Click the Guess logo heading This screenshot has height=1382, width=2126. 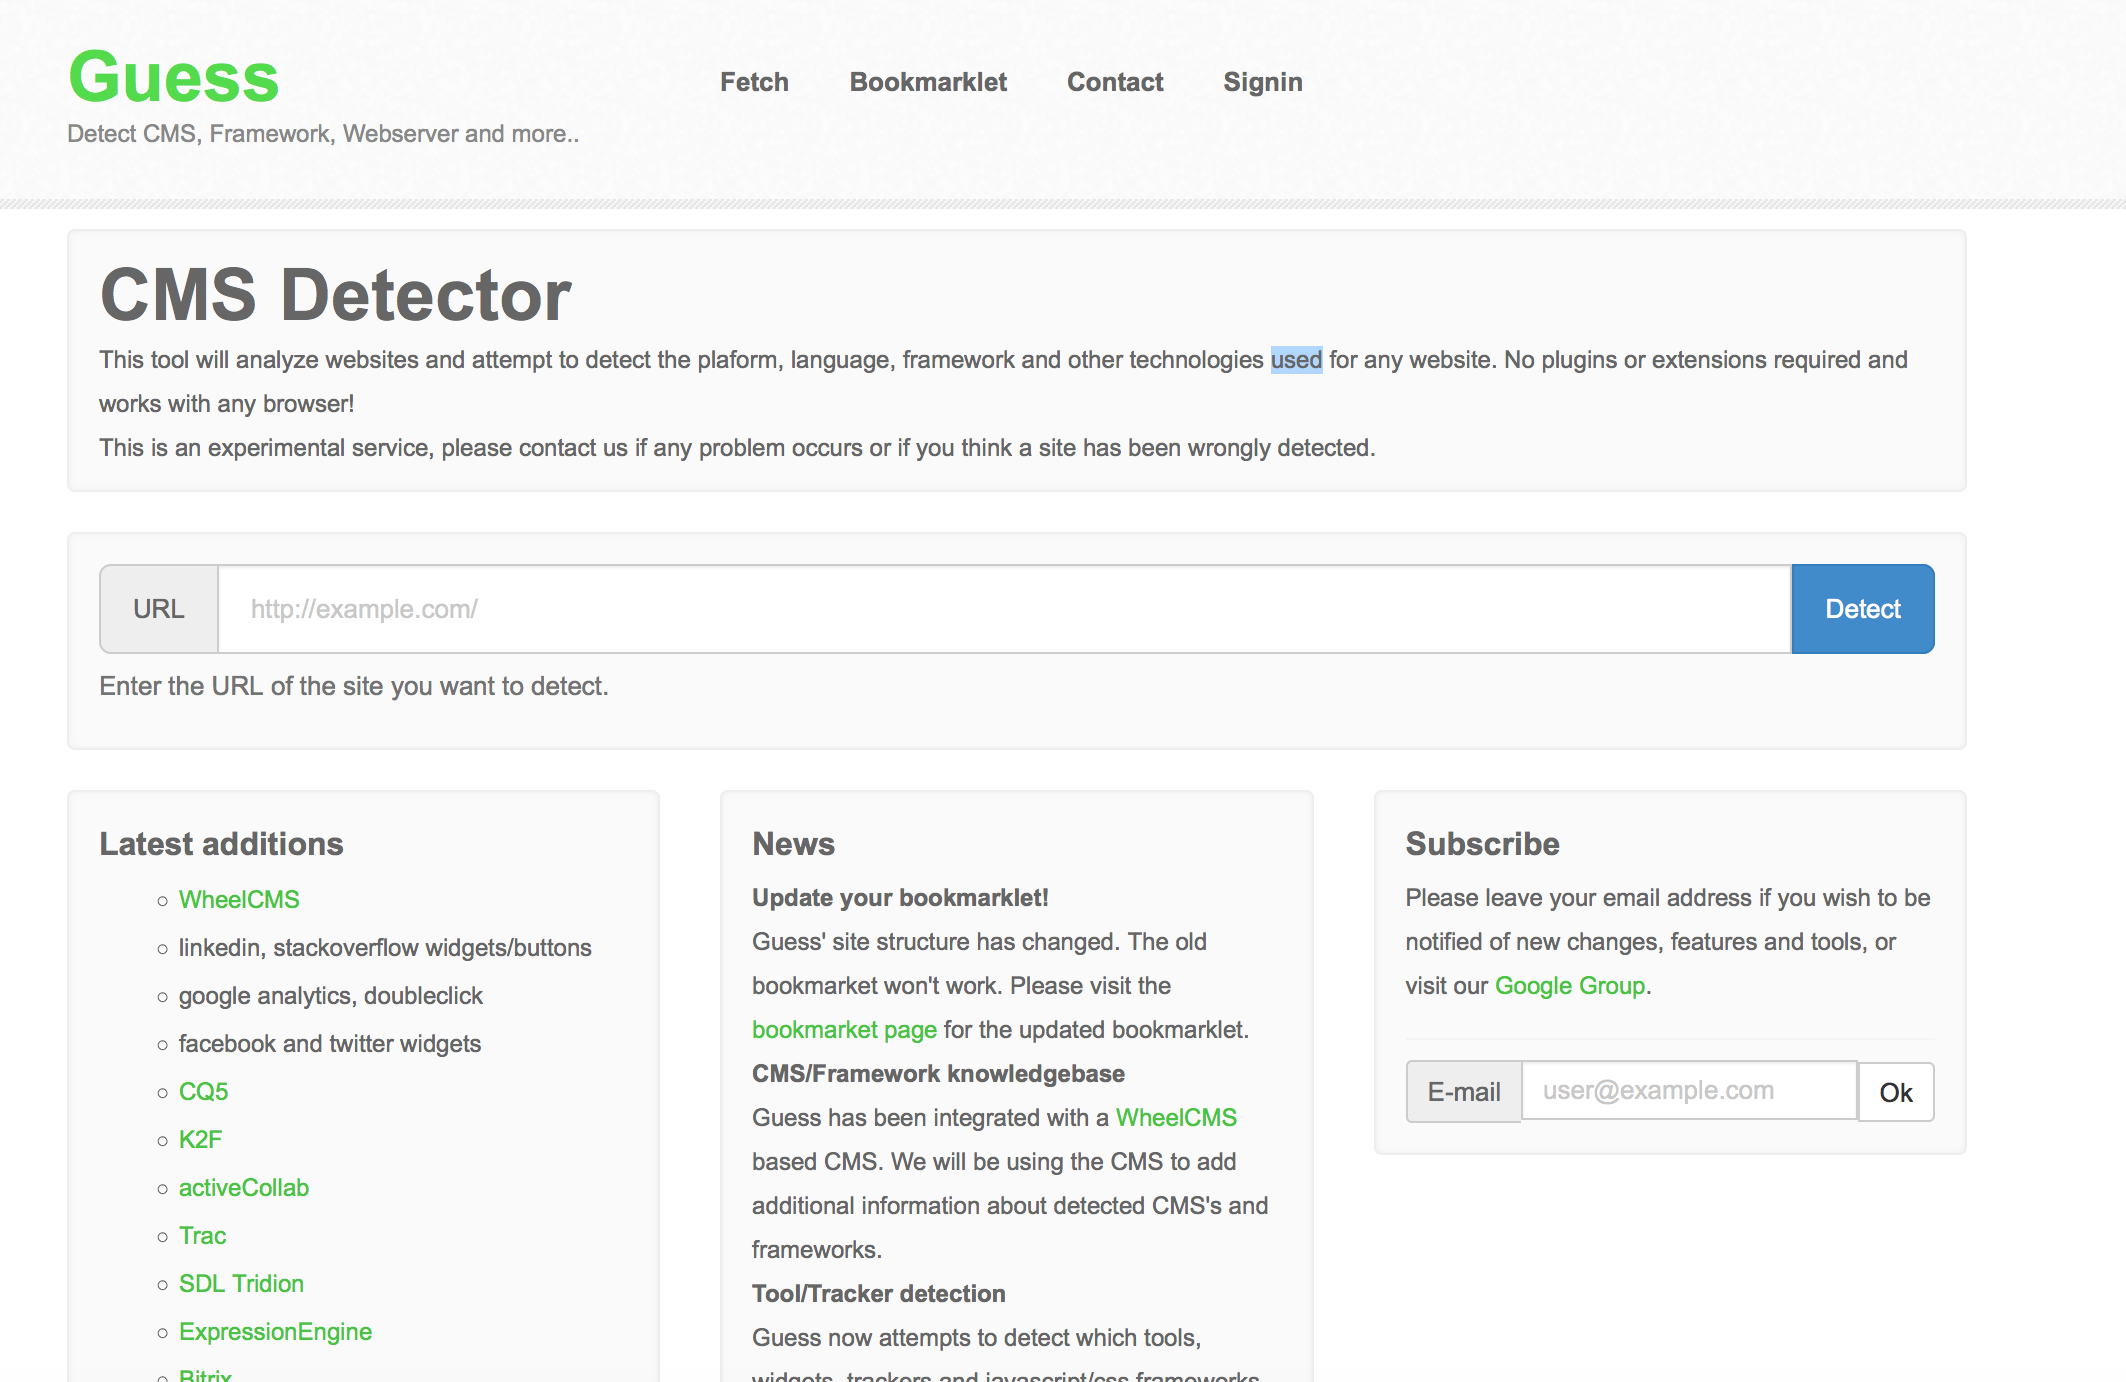click(172, 77)
